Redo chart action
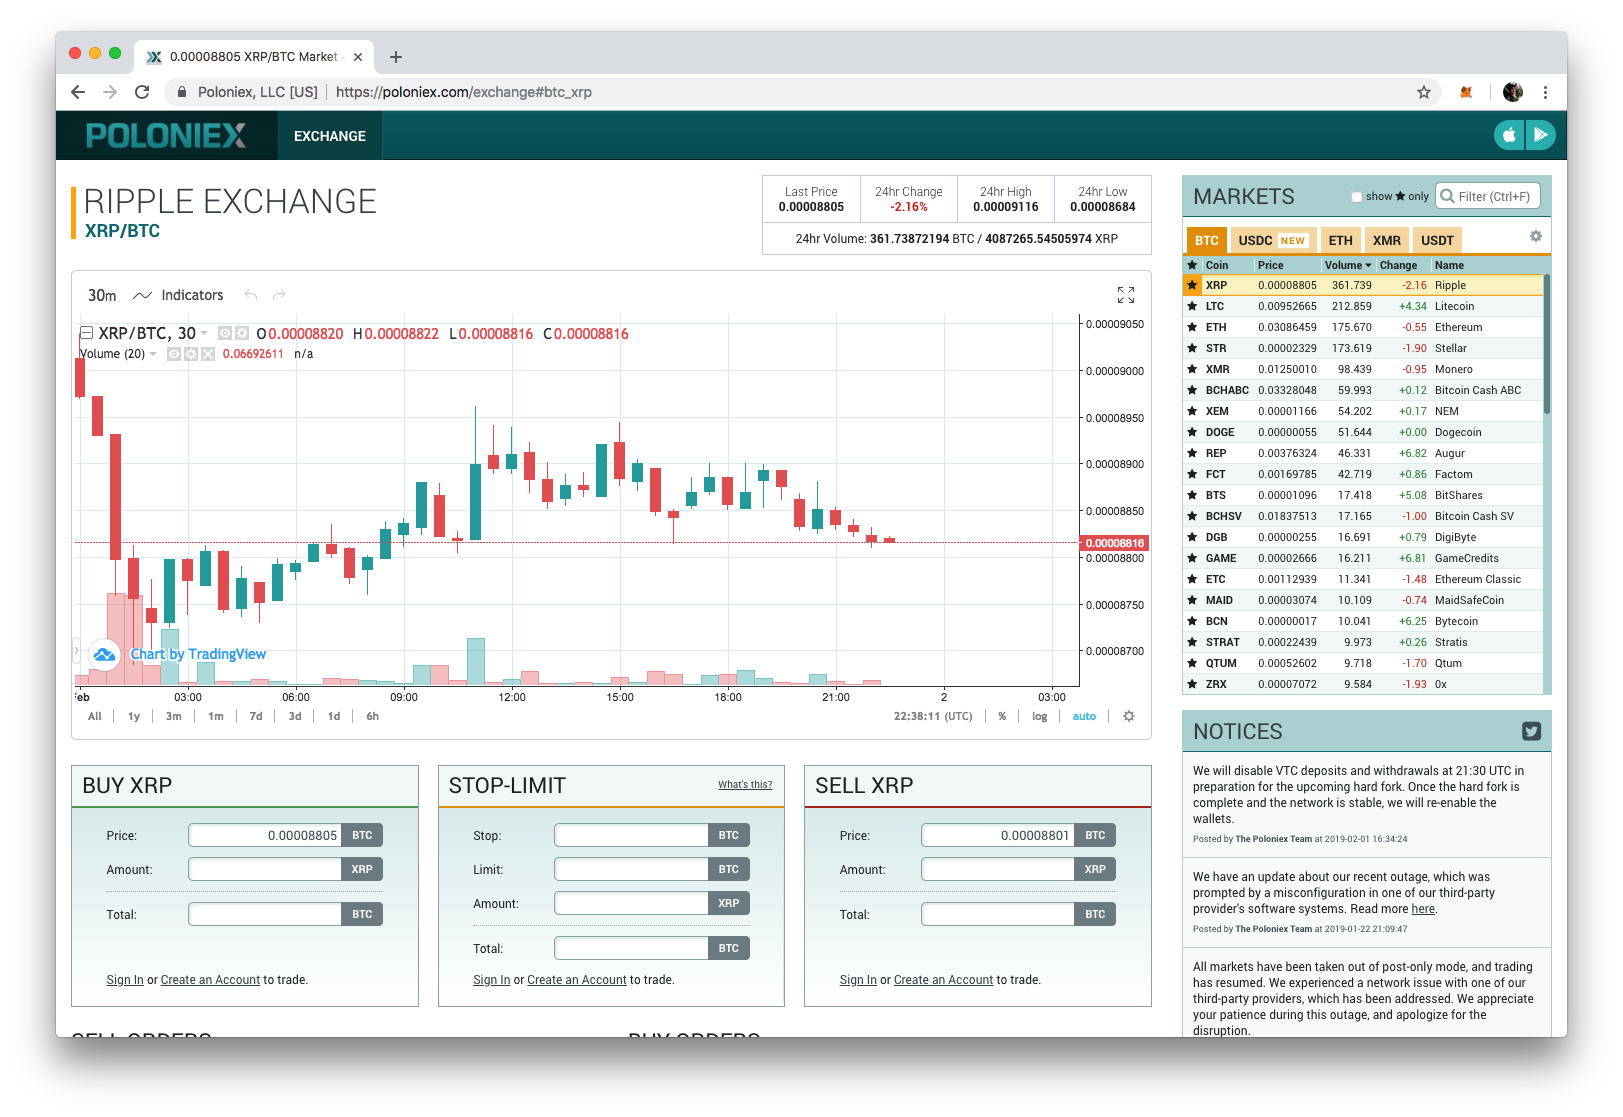Screen dimensions: 1623x1117 pos(279,295)
